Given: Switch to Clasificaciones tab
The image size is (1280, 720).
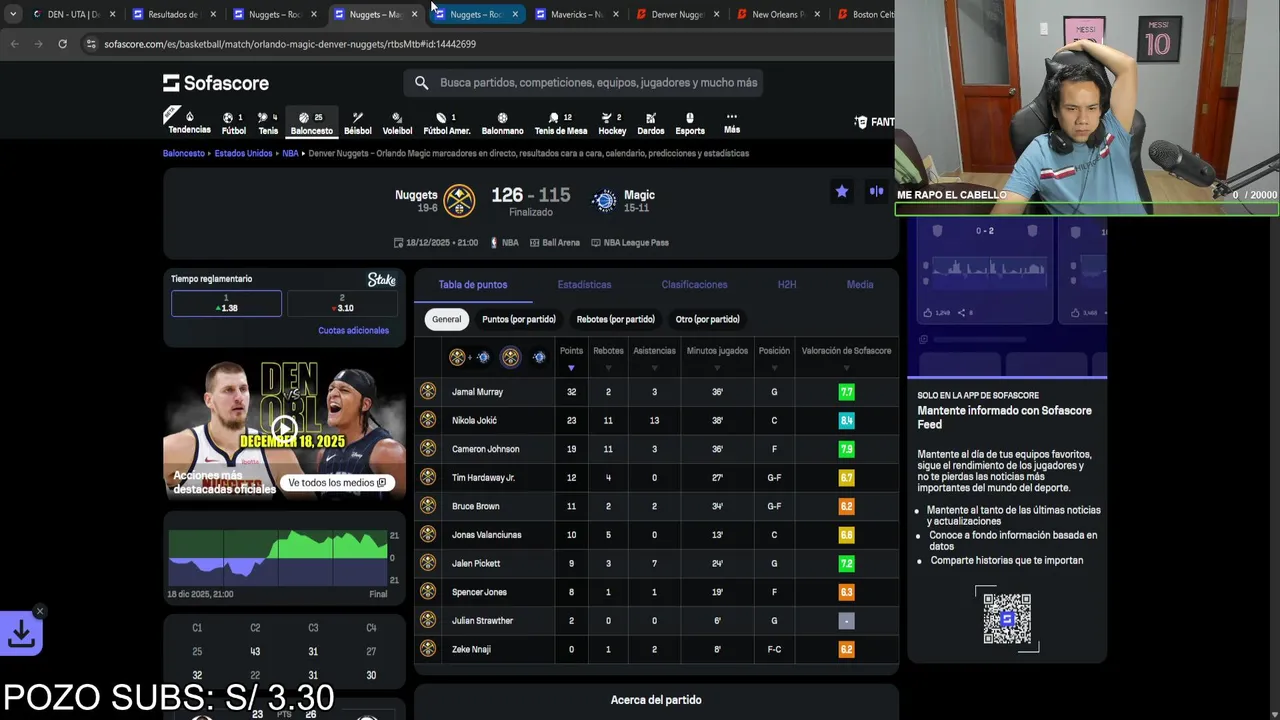Looking at the screenshot, I should click(x=694, y=285).
